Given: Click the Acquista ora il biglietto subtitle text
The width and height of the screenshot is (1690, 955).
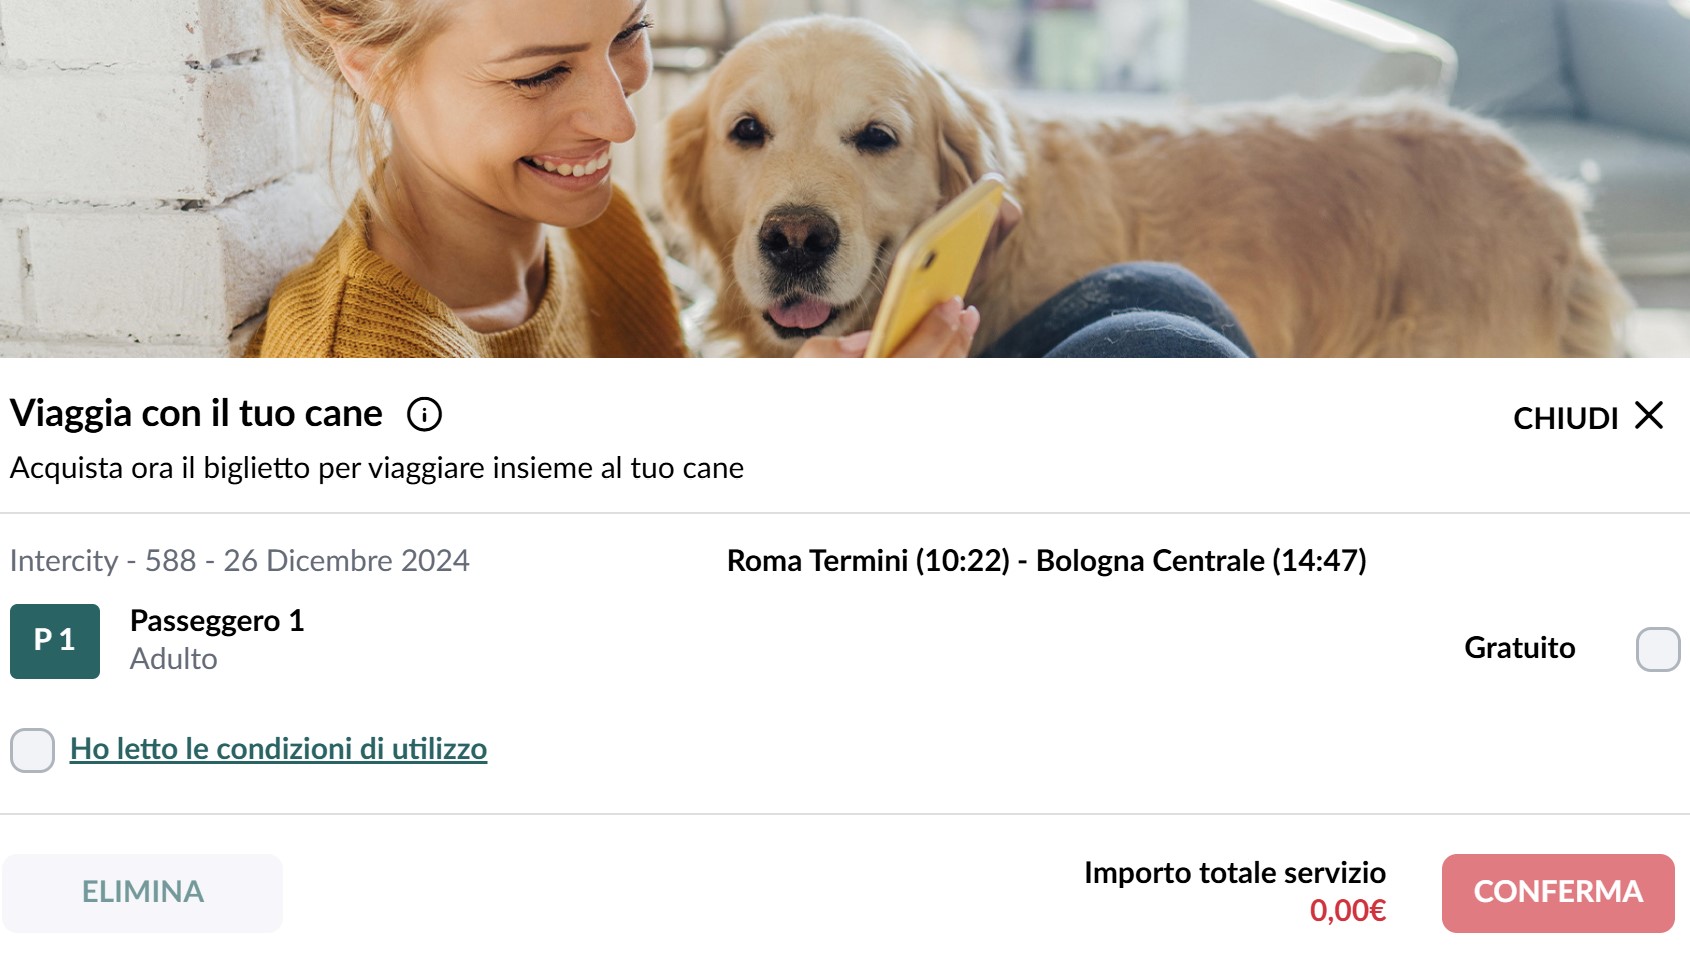Looking at the screenshot, I should 377,468.
